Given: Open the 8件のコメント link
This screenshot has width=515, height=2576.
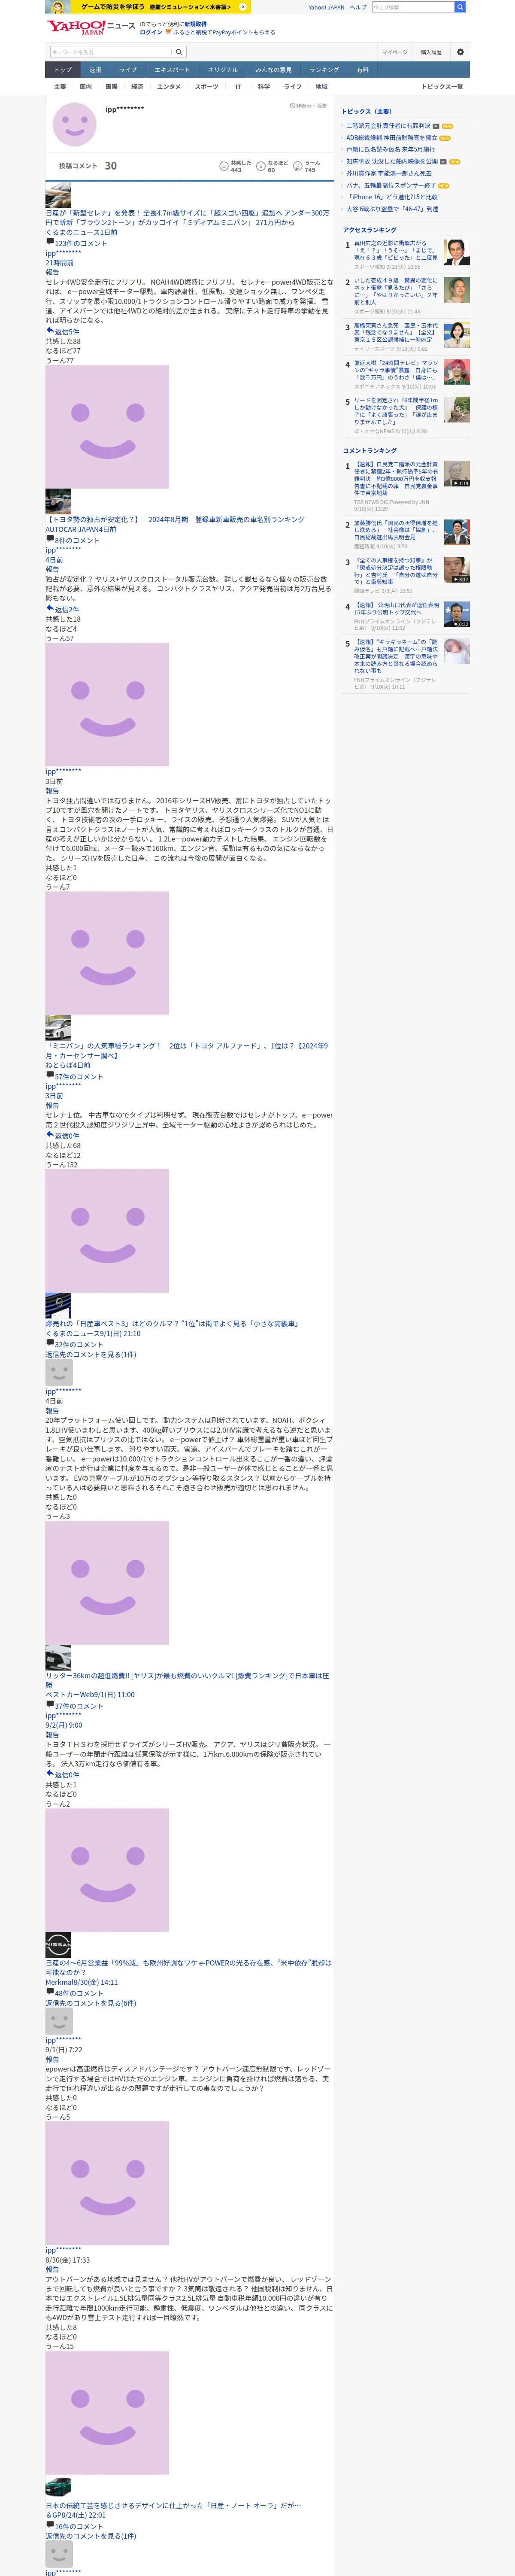Looking at the screenshot, I should [77, 540].
